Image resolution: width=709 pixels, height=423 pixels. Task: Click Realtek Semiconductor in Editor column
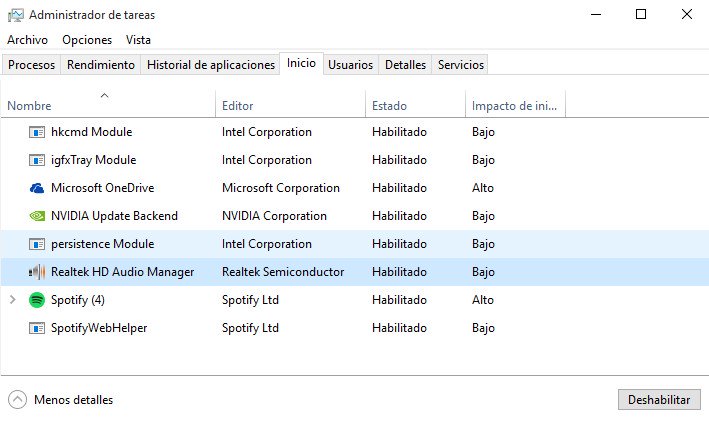(283, 272)
